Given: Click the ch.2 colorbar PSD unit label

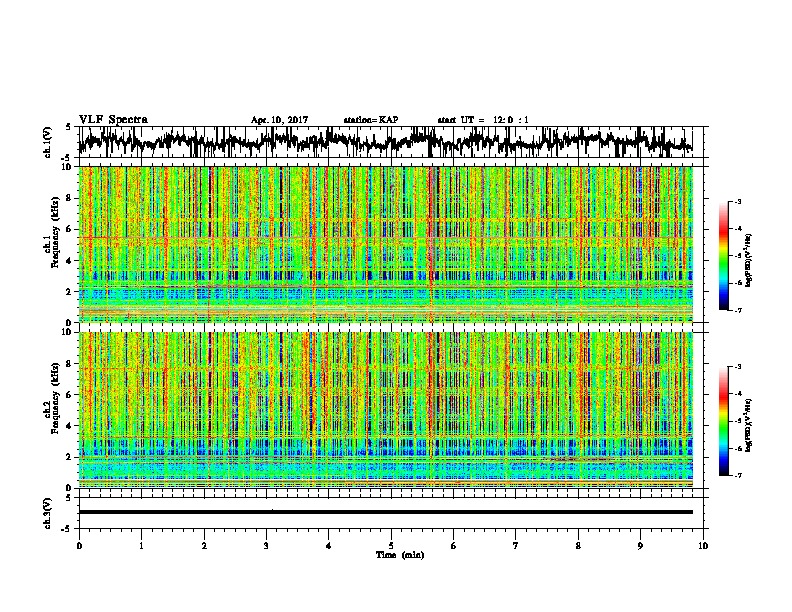Looking at the screenshot, I should (750, 425).
